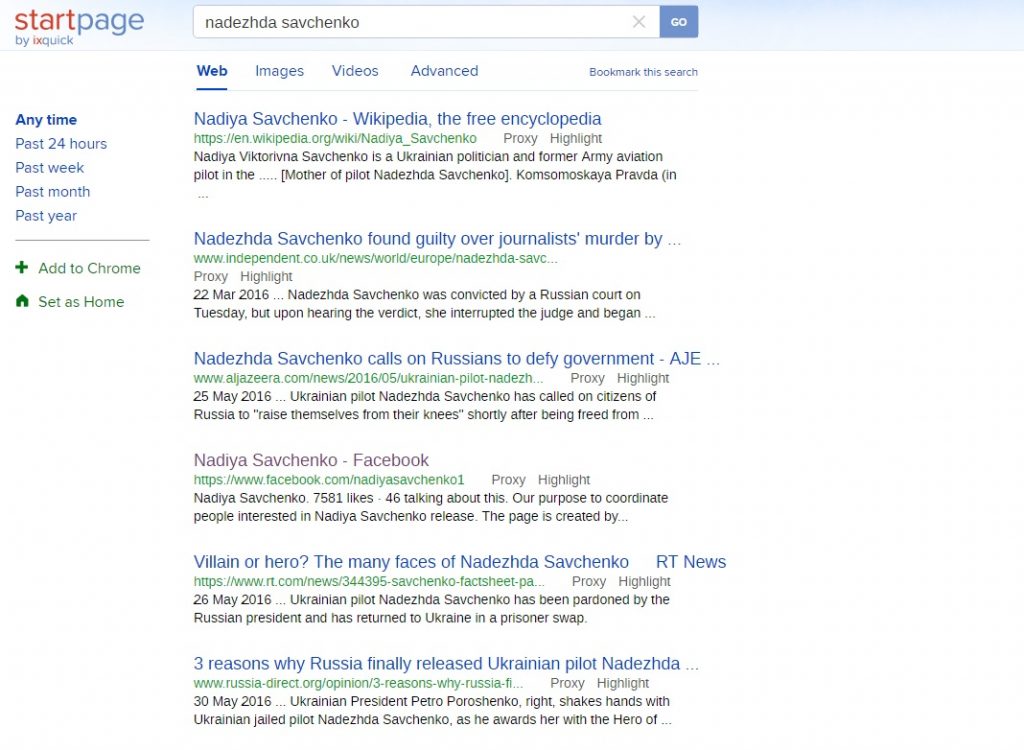Screen dimensions: 1024x750
Task: Filter results to Past year
Action: (x=46, y=216)
